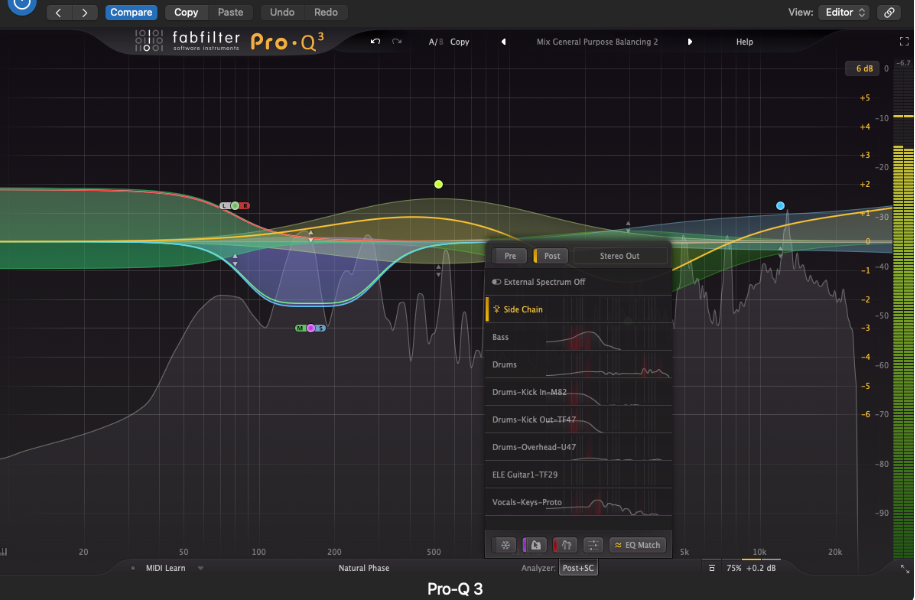This screenshot has width=915, height=600.
Task: Click the Redo button in top toolbar
Action: [x=326, y=12]
